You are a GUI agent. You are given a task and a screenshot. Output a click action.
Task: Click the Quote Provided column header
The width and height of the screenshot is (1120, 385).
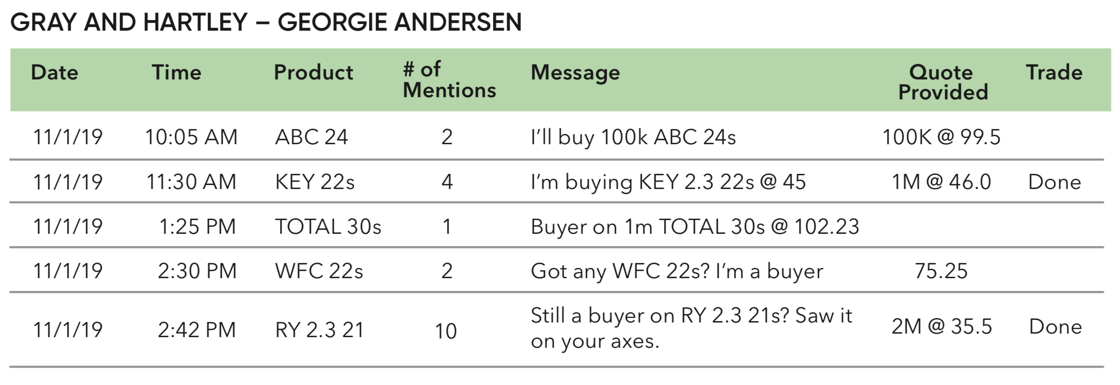click(x=941, y=81)
